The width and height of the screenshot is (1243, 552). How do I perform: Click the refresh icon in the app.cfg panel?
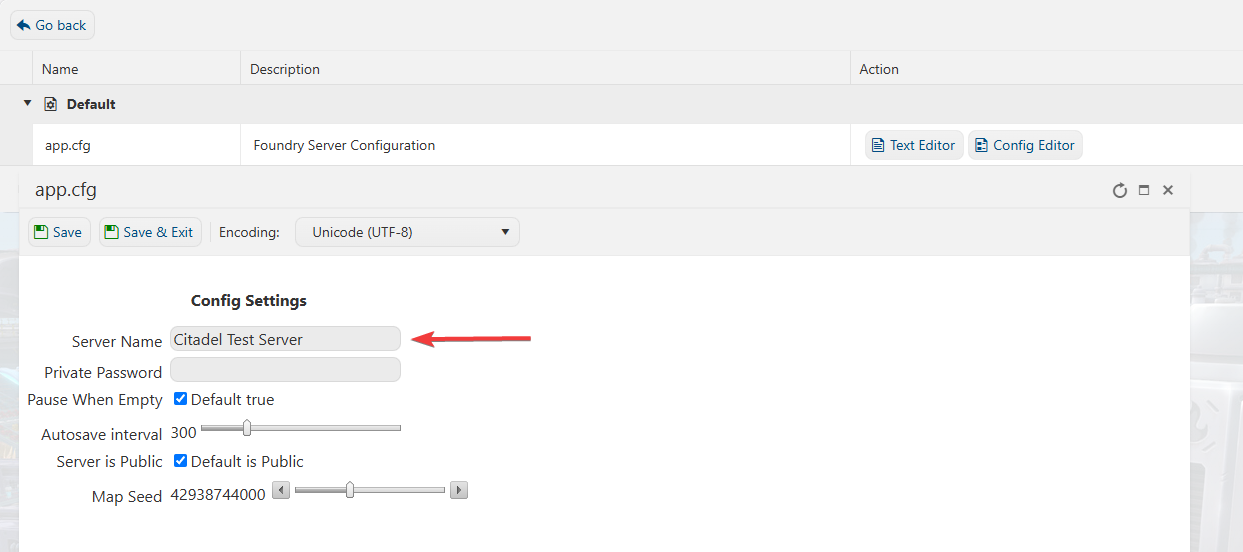tap(1120, 190)
